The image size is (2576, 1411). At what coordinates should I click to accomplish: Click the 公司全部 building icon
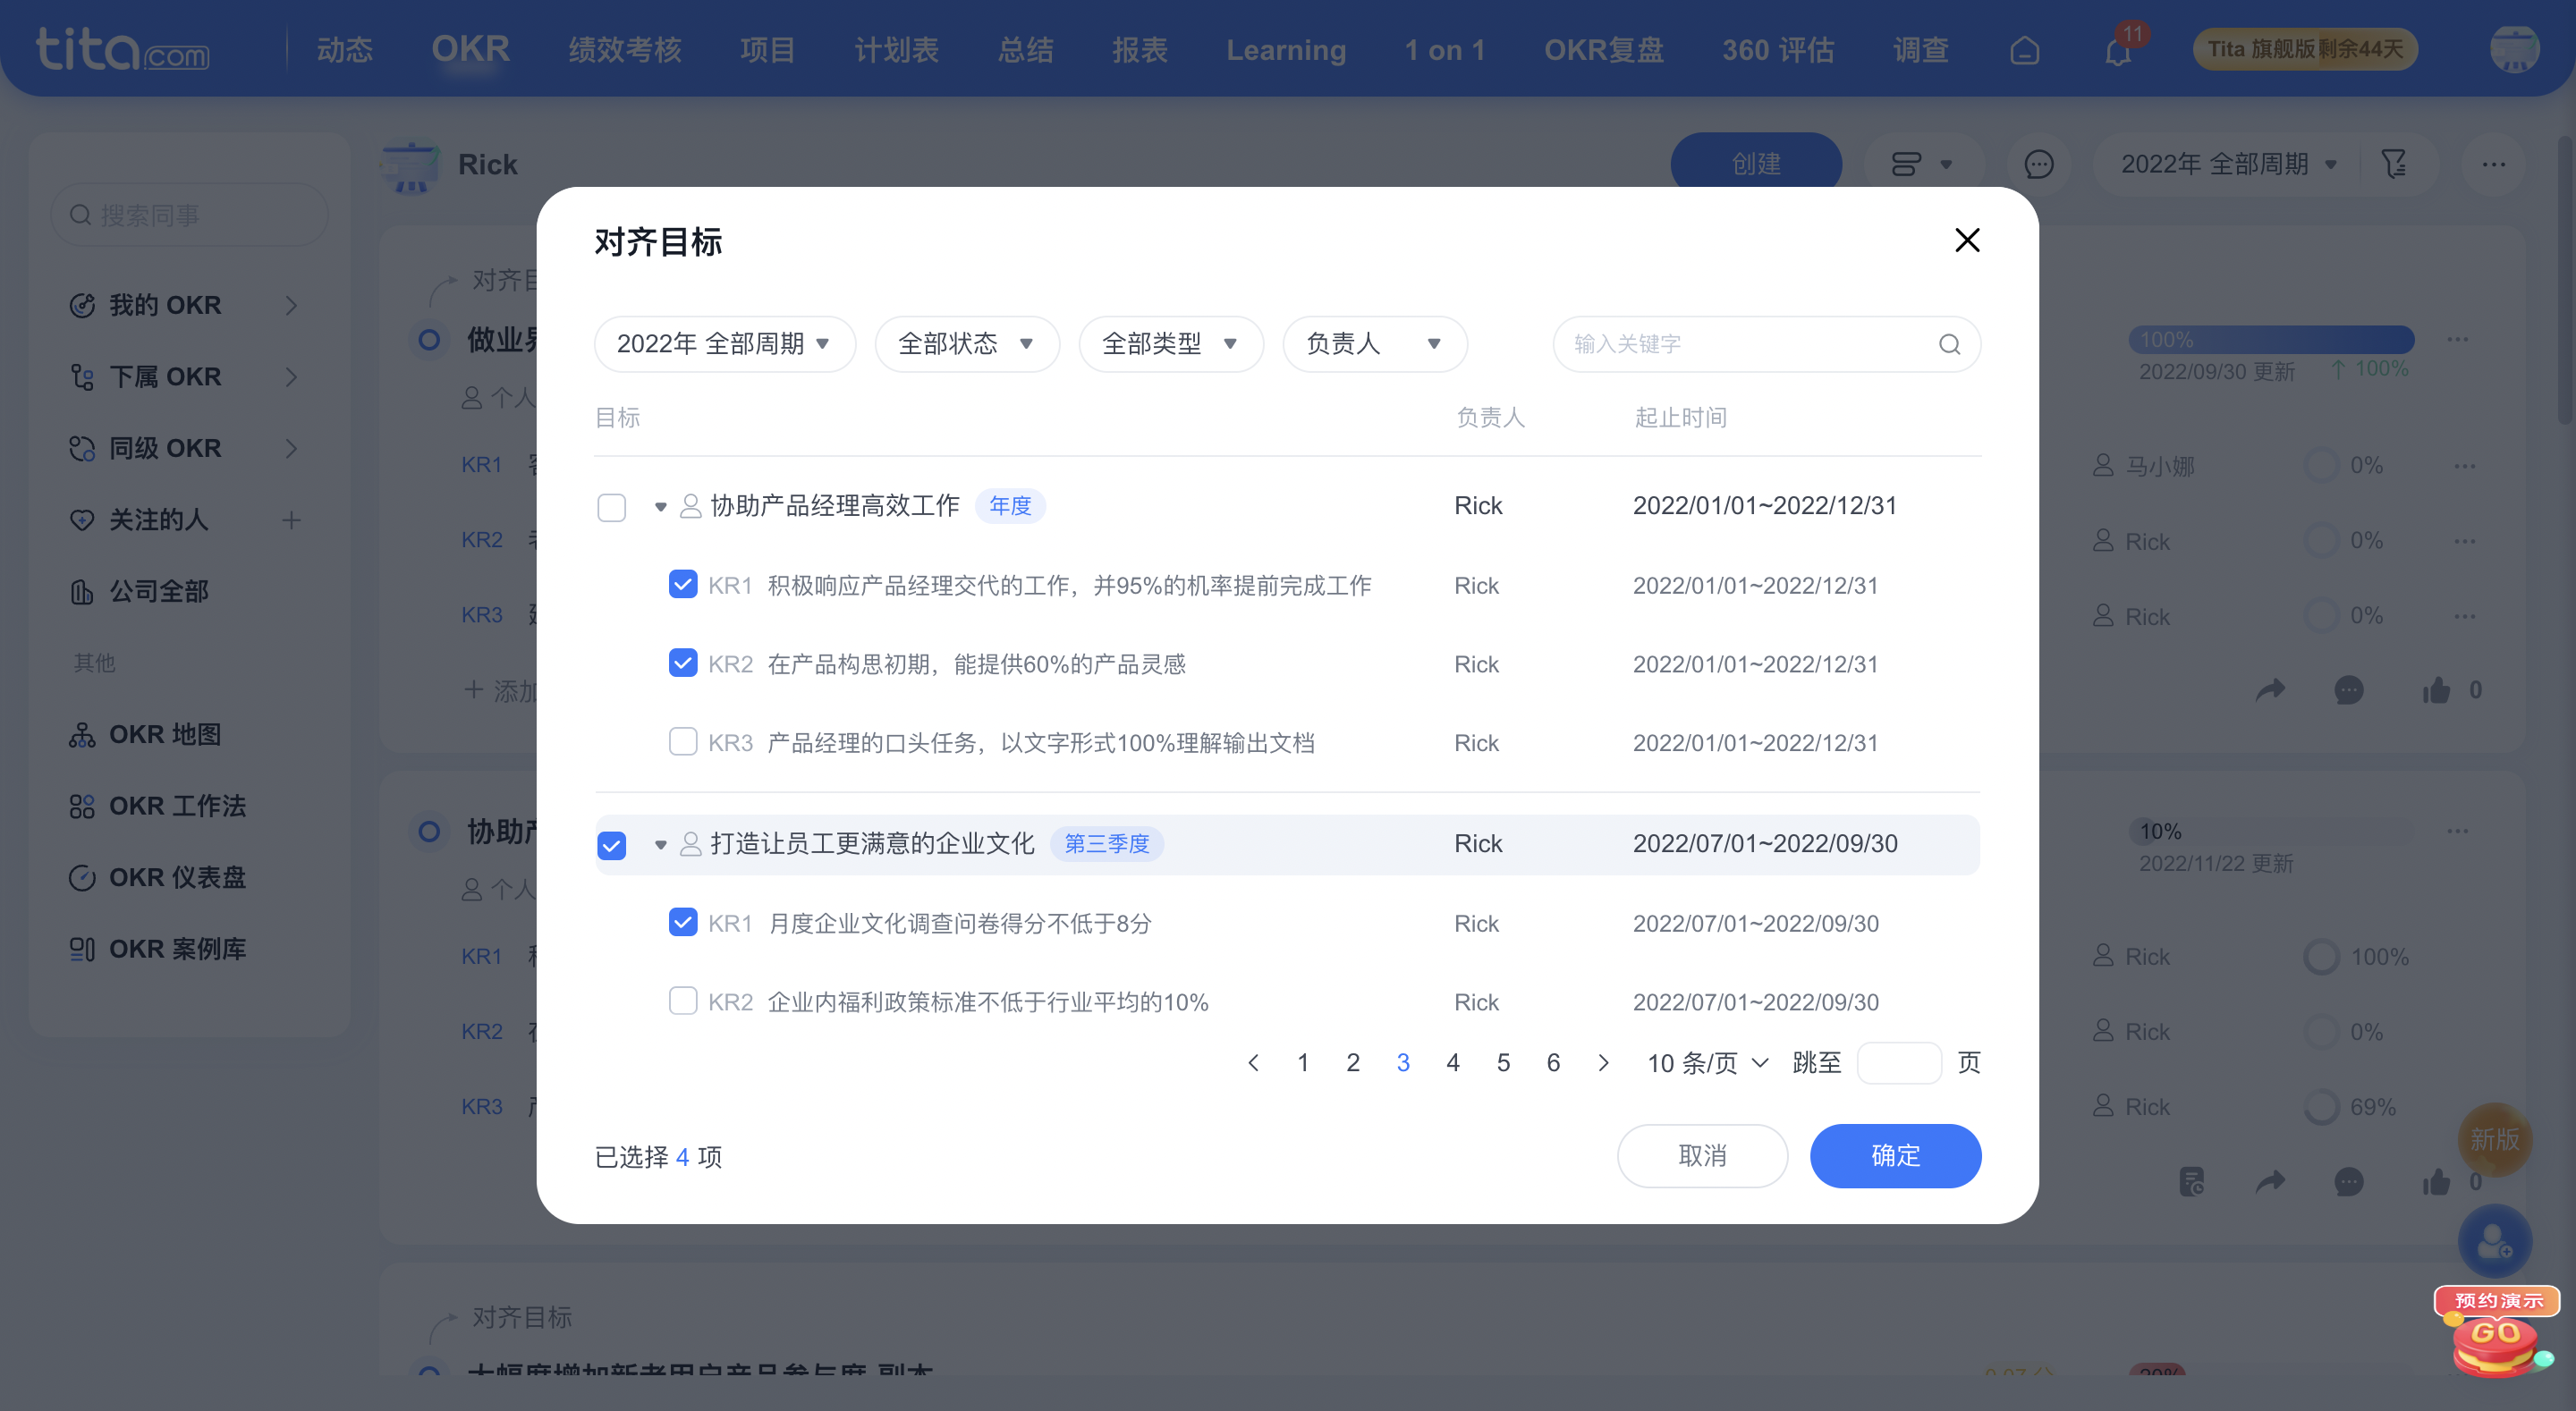click(x=82, y=592)
